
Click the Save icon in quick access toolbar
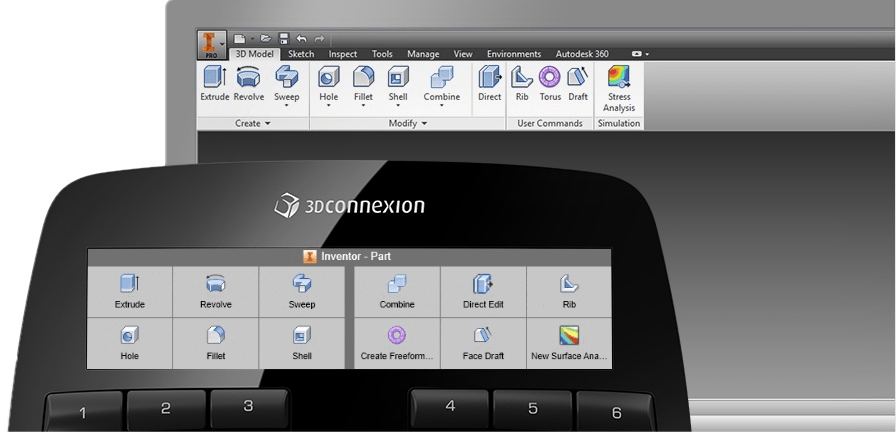[284, 38]
